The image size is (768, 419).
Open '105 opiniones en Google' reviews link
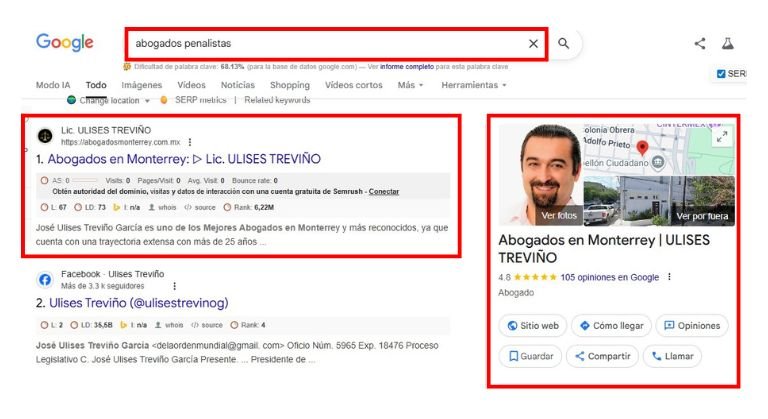point(610,277)
